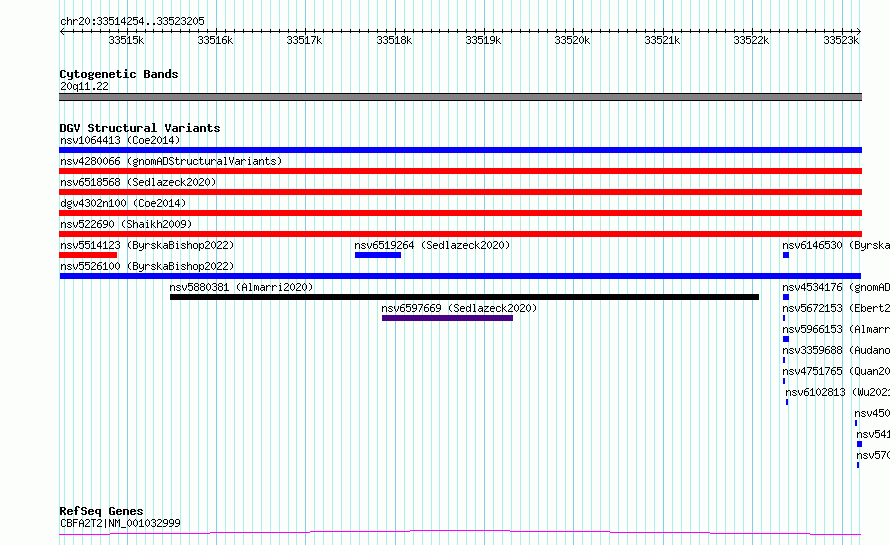Click the 33515k ruler tick label
This screenshot has width=890, height=545.
click(126, 40)
